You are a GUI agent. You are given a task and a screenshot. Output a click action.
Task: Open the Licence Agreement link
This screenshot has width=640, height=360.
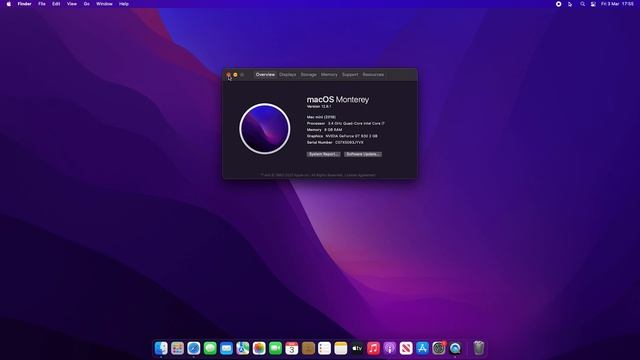(x=360, y=175)
